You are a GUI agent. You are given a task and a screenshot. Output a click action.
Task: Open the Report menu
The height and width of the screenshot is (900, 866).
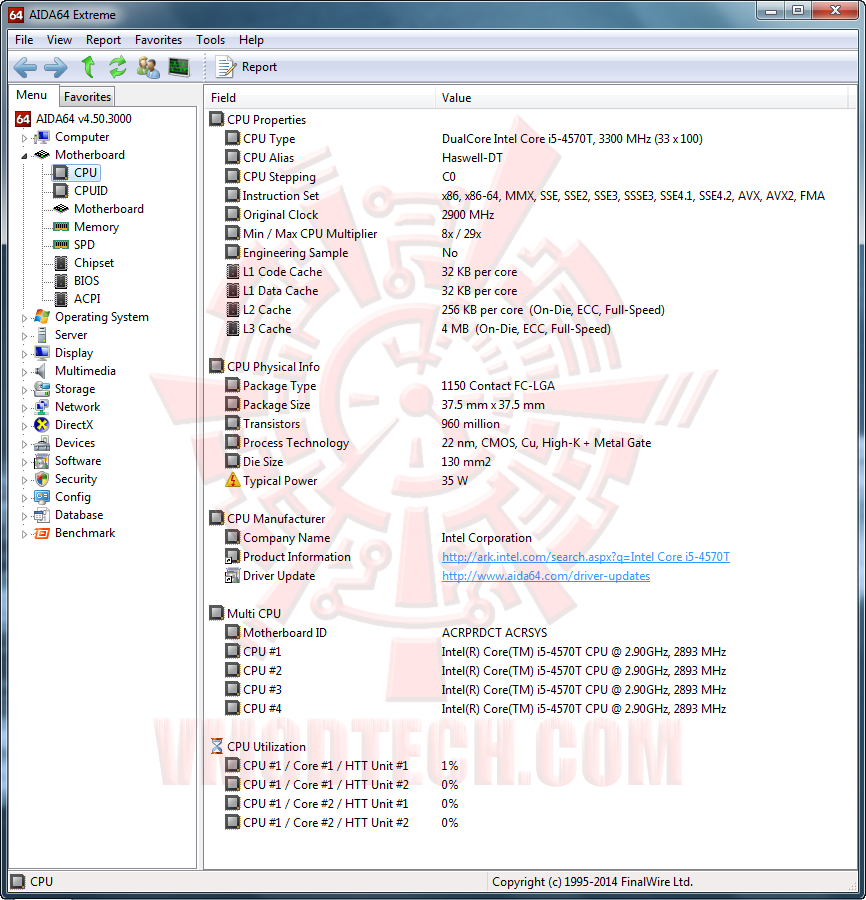[103, 40]
